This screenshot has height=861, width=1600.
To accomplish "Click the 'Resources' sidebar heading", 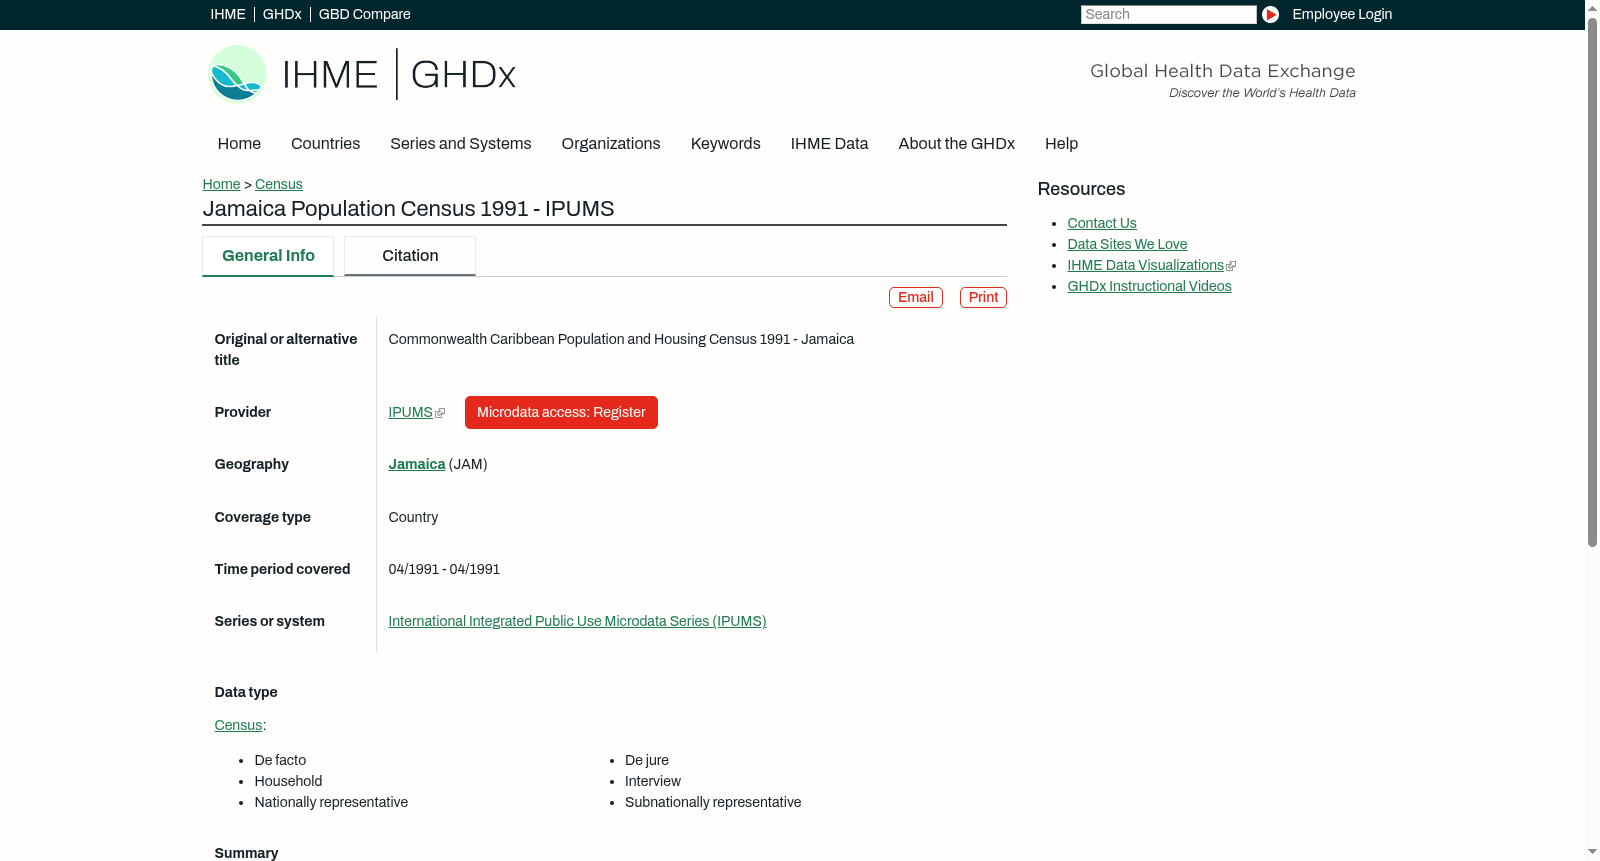I will point(1081,189).
